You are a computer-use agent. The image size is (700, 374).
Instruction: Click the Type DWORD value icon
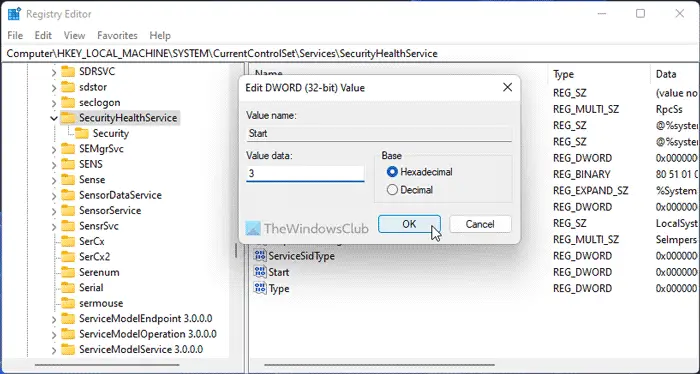pyautogui.click(x=260, y=288)
